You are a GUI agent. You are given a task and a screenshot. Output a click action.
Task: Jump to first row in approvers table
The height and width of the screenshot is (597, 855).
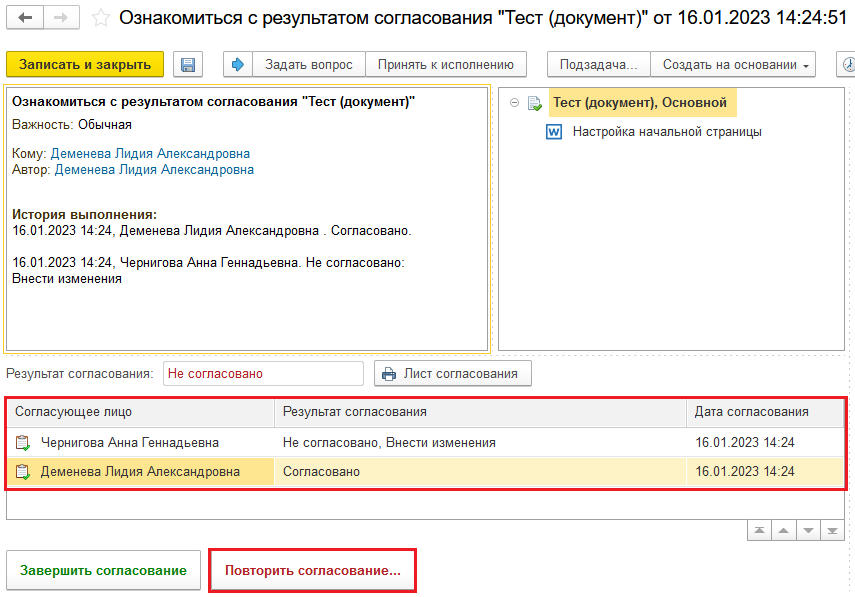click(762, 530)
